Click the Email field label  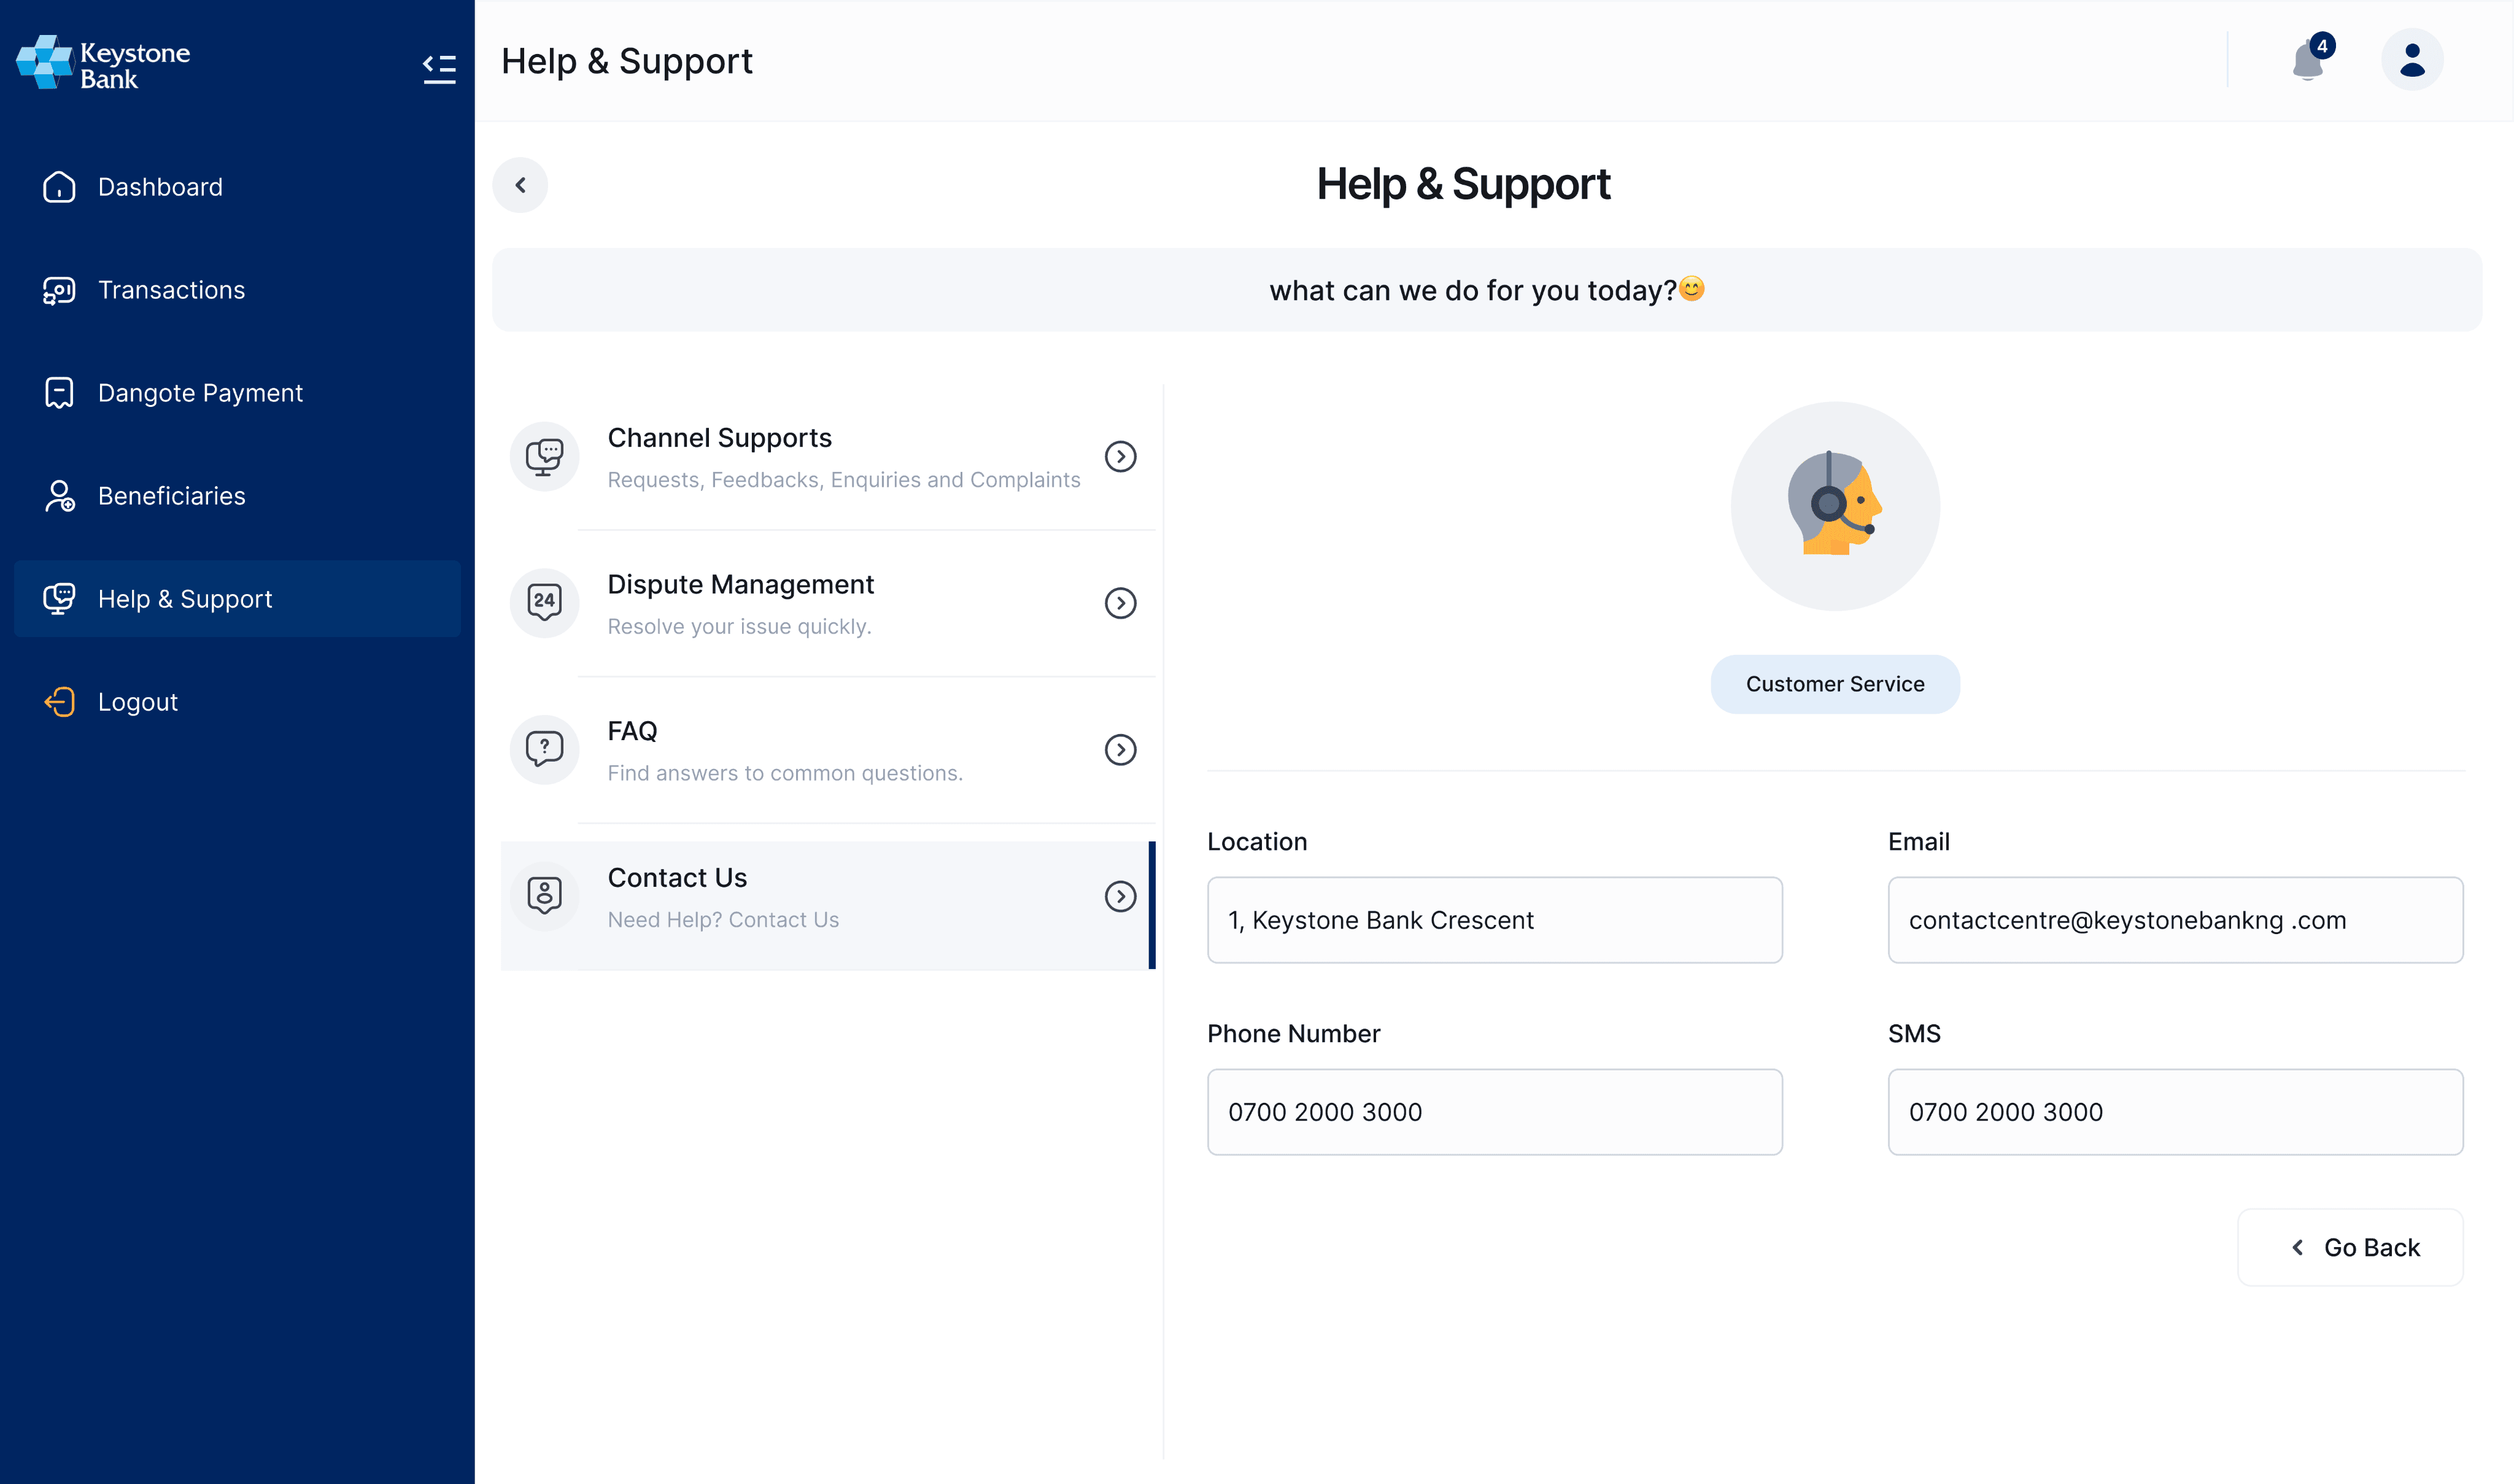coord(1918,842)
